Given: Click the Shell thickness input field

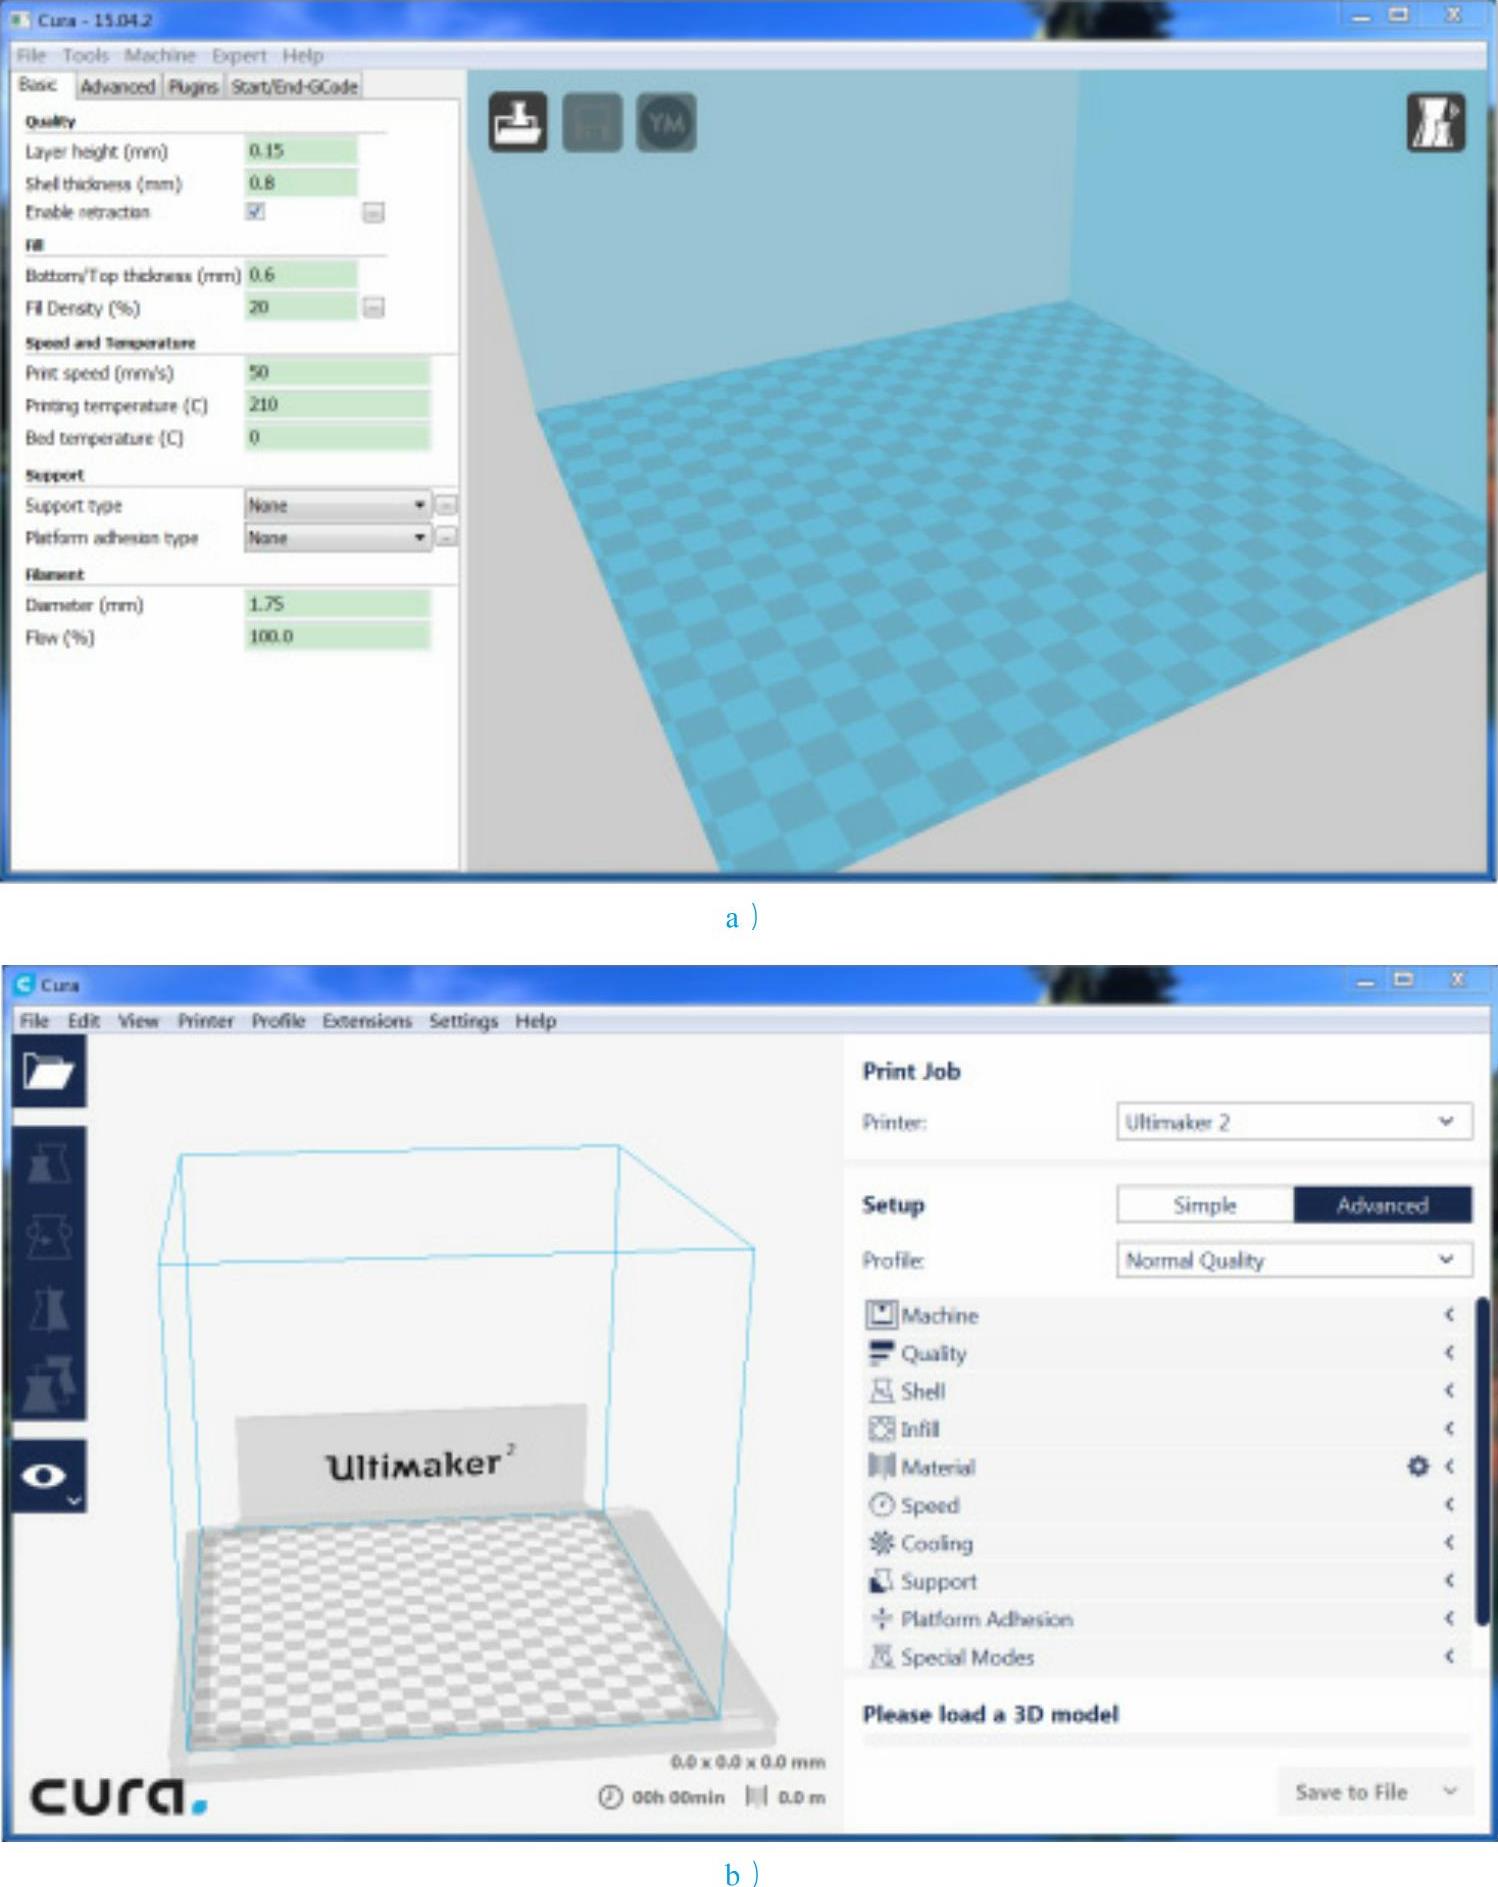Looking at the screenshot, I should (x=301, y=182).
